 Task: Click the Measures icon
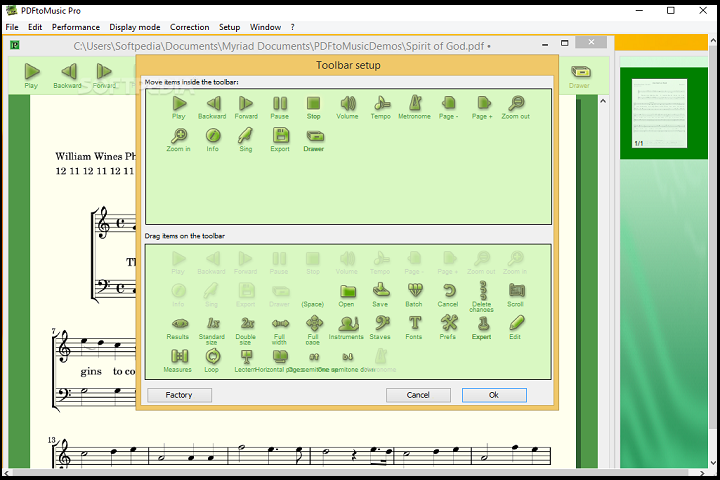[178, 357]
